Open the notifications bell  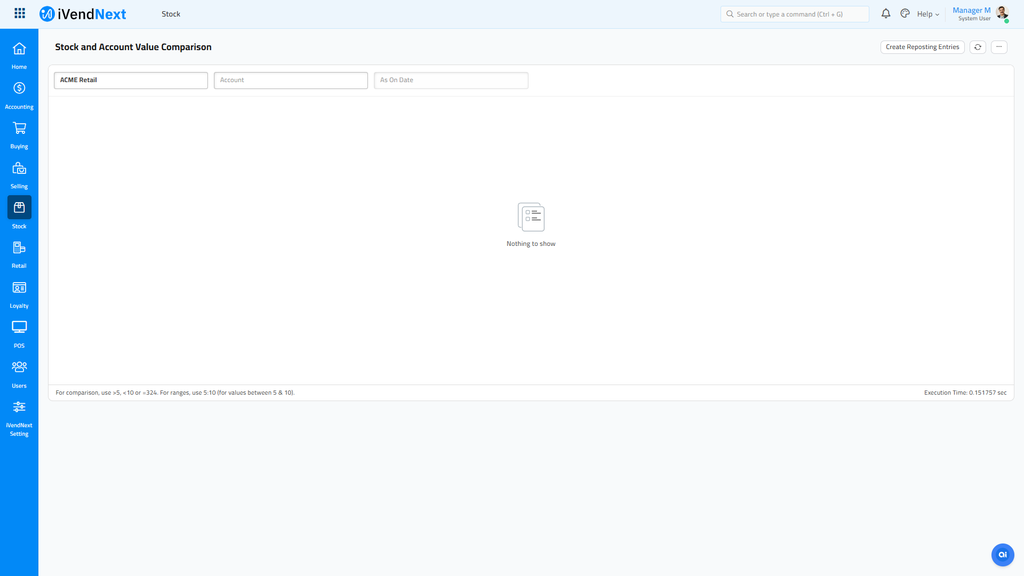pyautogui.click(x=885, y=14)
